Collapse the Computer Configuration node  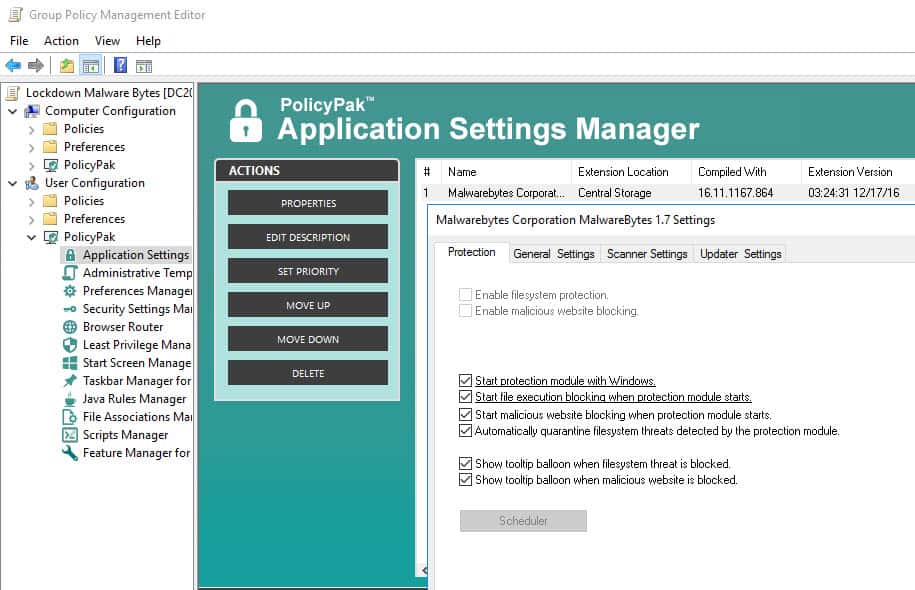coord(13,111)
